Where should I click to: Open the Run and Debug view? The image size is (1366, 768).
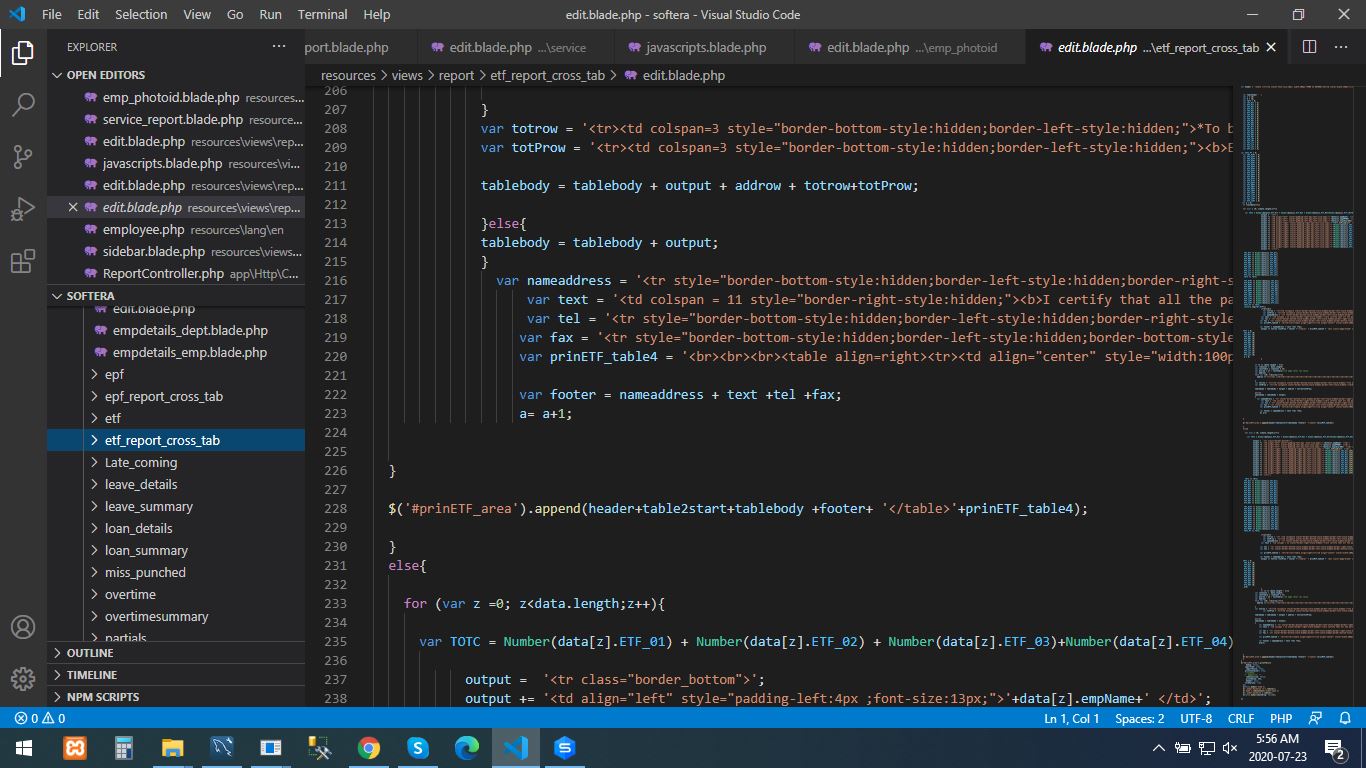[23, 210]
